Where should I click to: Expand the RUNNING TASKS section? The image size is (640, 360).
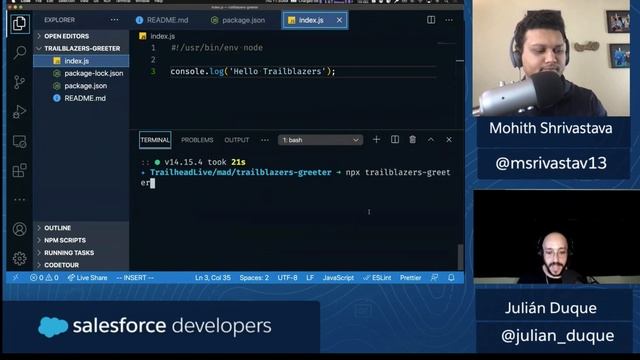(x=82, y=253)
